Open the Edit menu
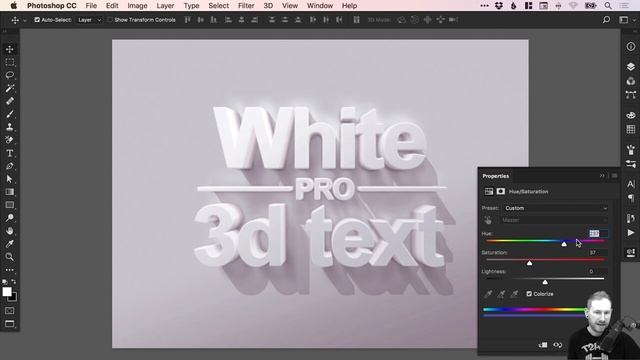The height and width of the screenshot is (360, 640). coord(112,6)
